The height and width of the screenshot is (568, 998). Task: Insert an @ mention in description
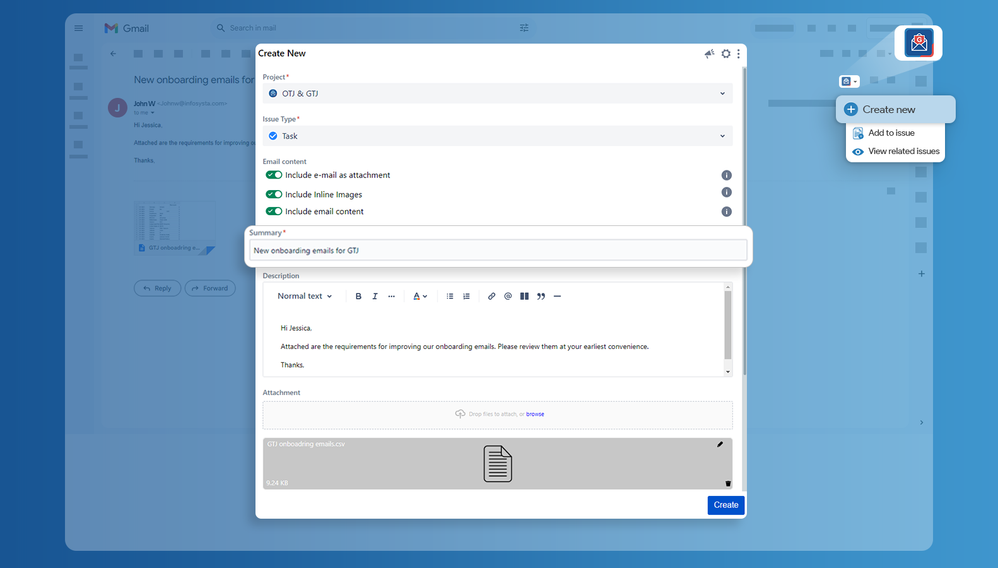[x=508, y=296]
